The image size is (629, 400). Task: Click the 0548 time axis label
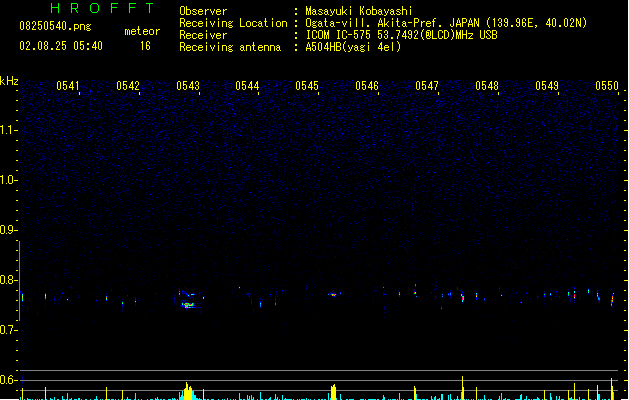[x=487, y=86]
